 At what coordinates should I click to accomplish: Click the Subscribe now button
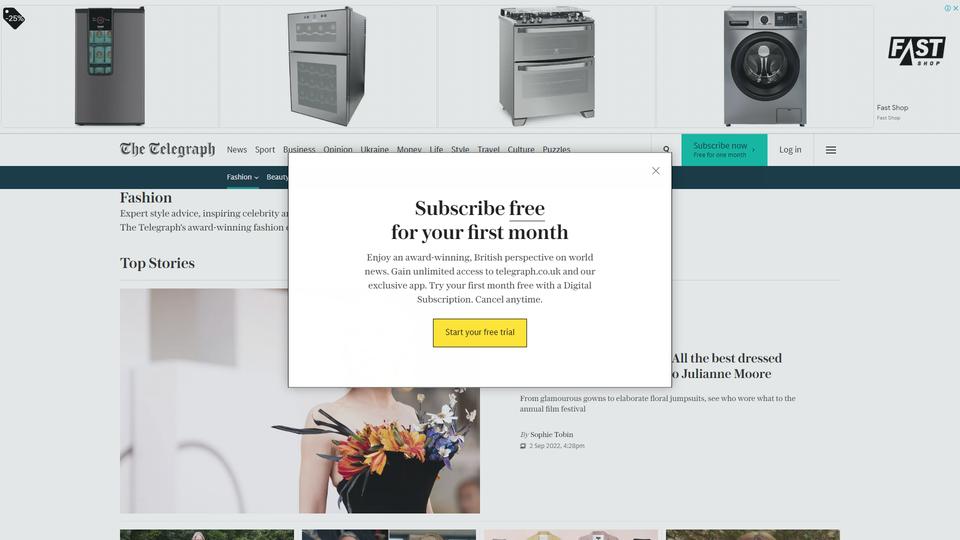(x=724, y=149)
